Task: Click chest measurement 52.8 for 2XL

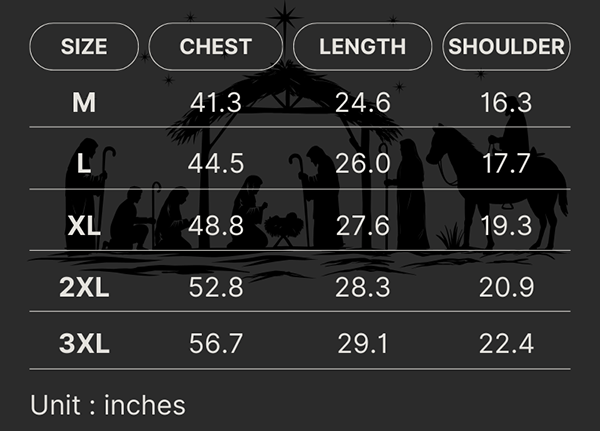Action: (216, 288)
